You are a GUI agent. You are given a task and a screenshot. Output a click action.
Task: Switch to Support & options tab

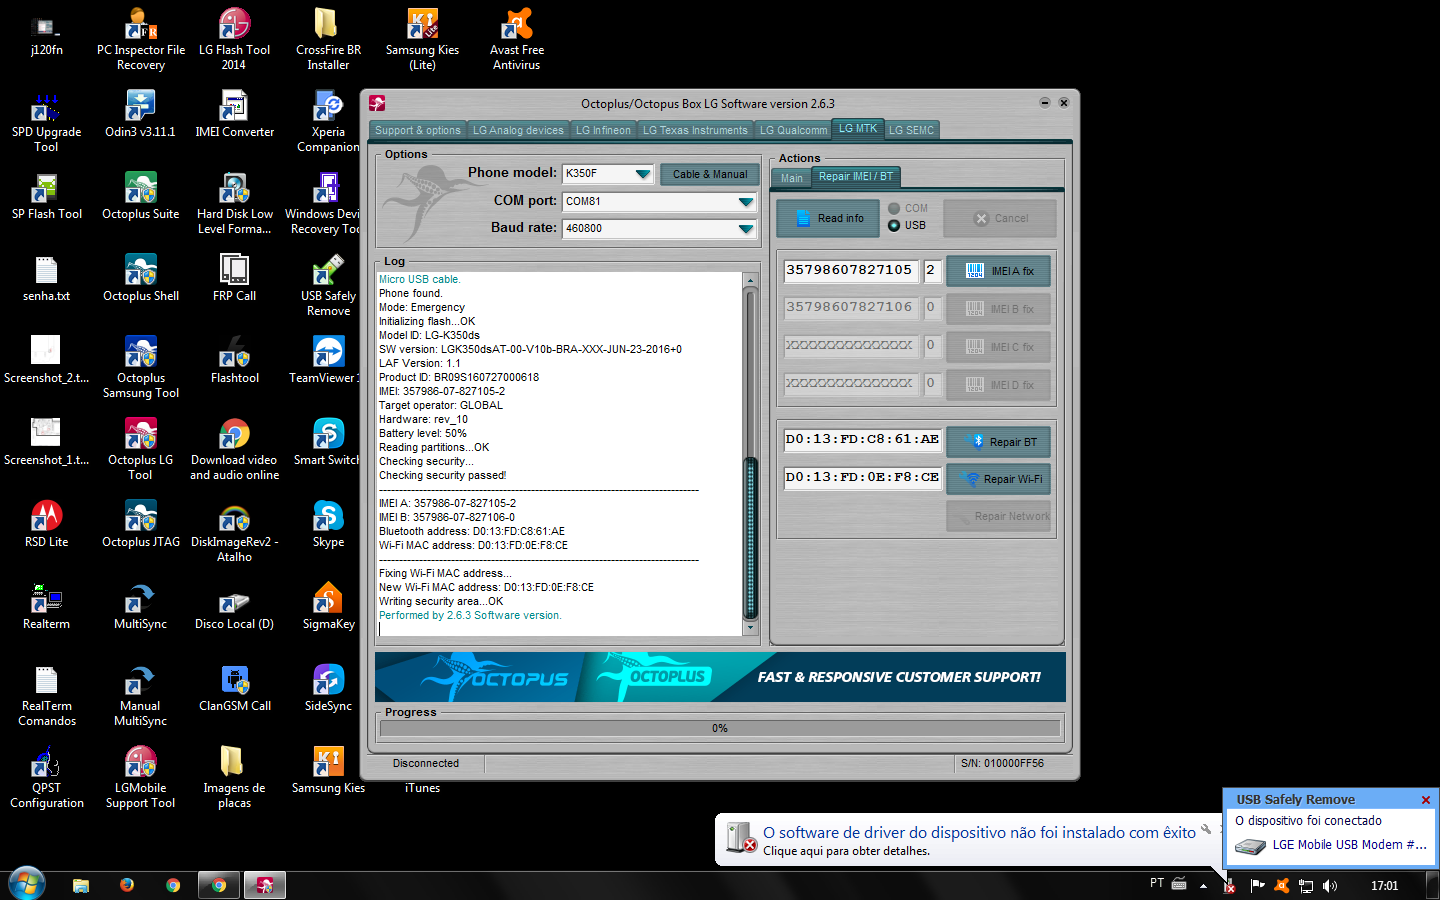[417, 130]
